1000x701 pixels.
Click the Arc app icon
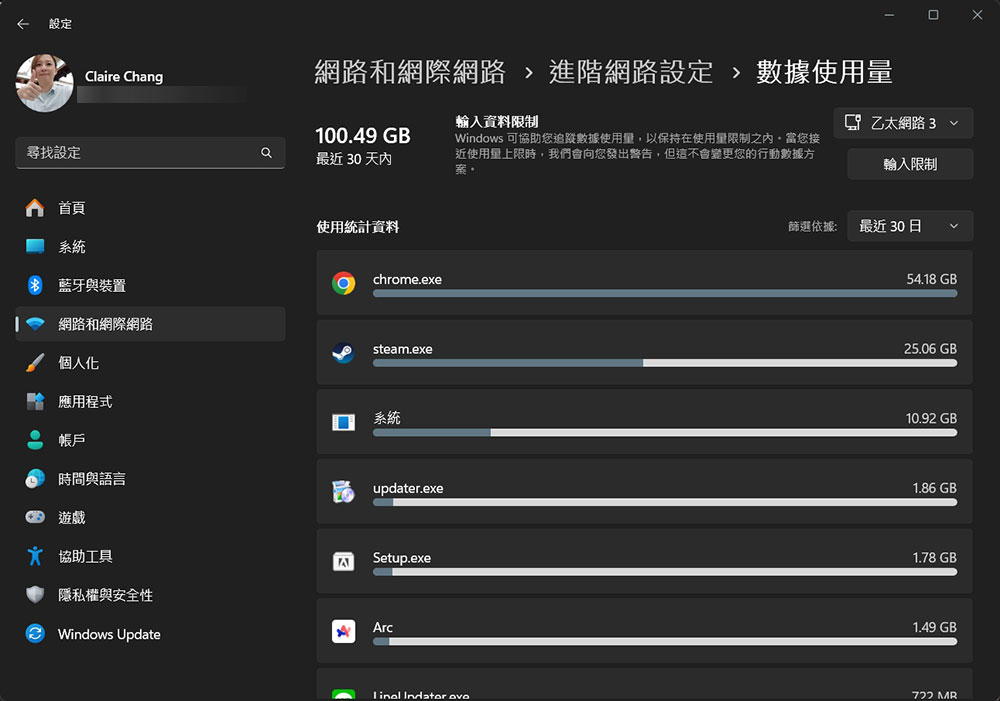point(344,631)
